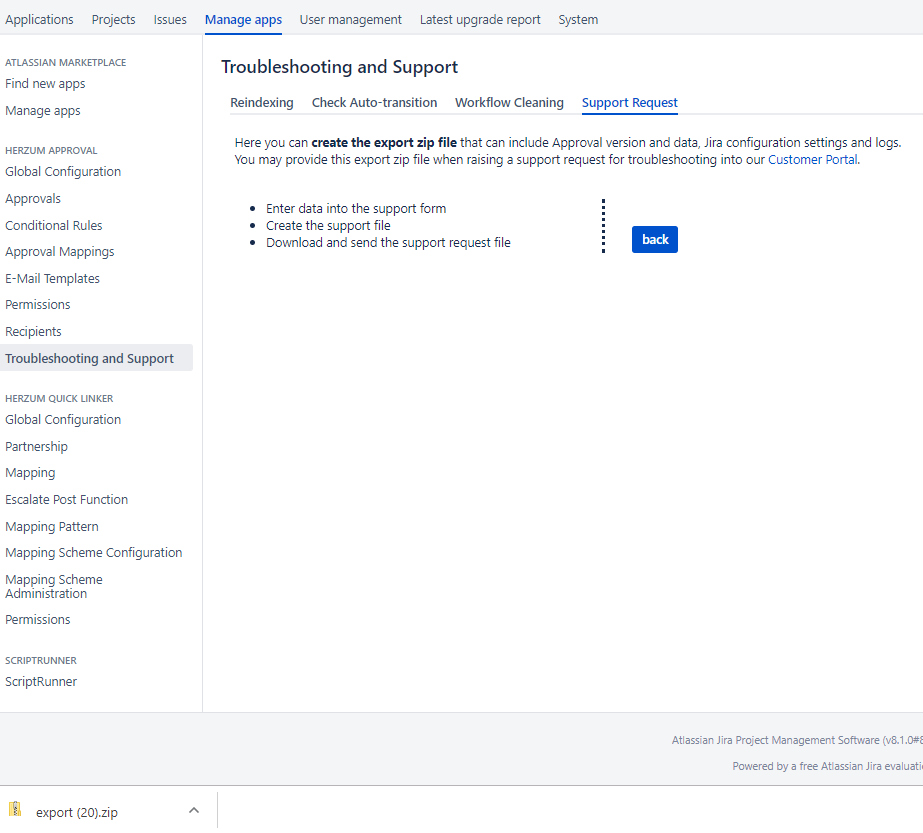
Task: Open Approval Mappings in Herzum Approval section
Action: [59, 252]
